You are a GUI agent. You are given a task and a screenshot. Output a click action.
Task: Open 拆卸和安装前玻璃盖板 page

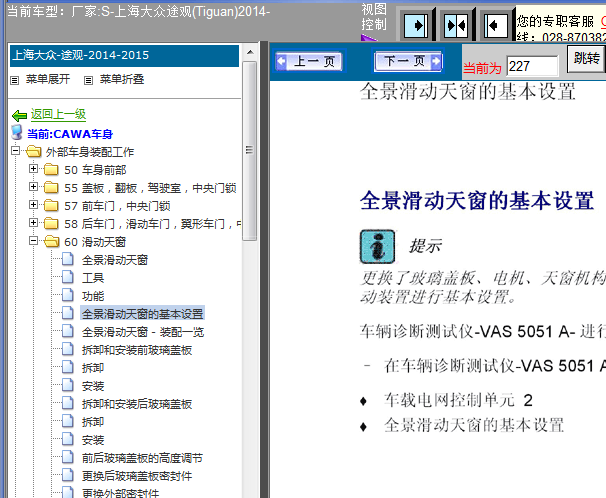click(x=137, y=350)
